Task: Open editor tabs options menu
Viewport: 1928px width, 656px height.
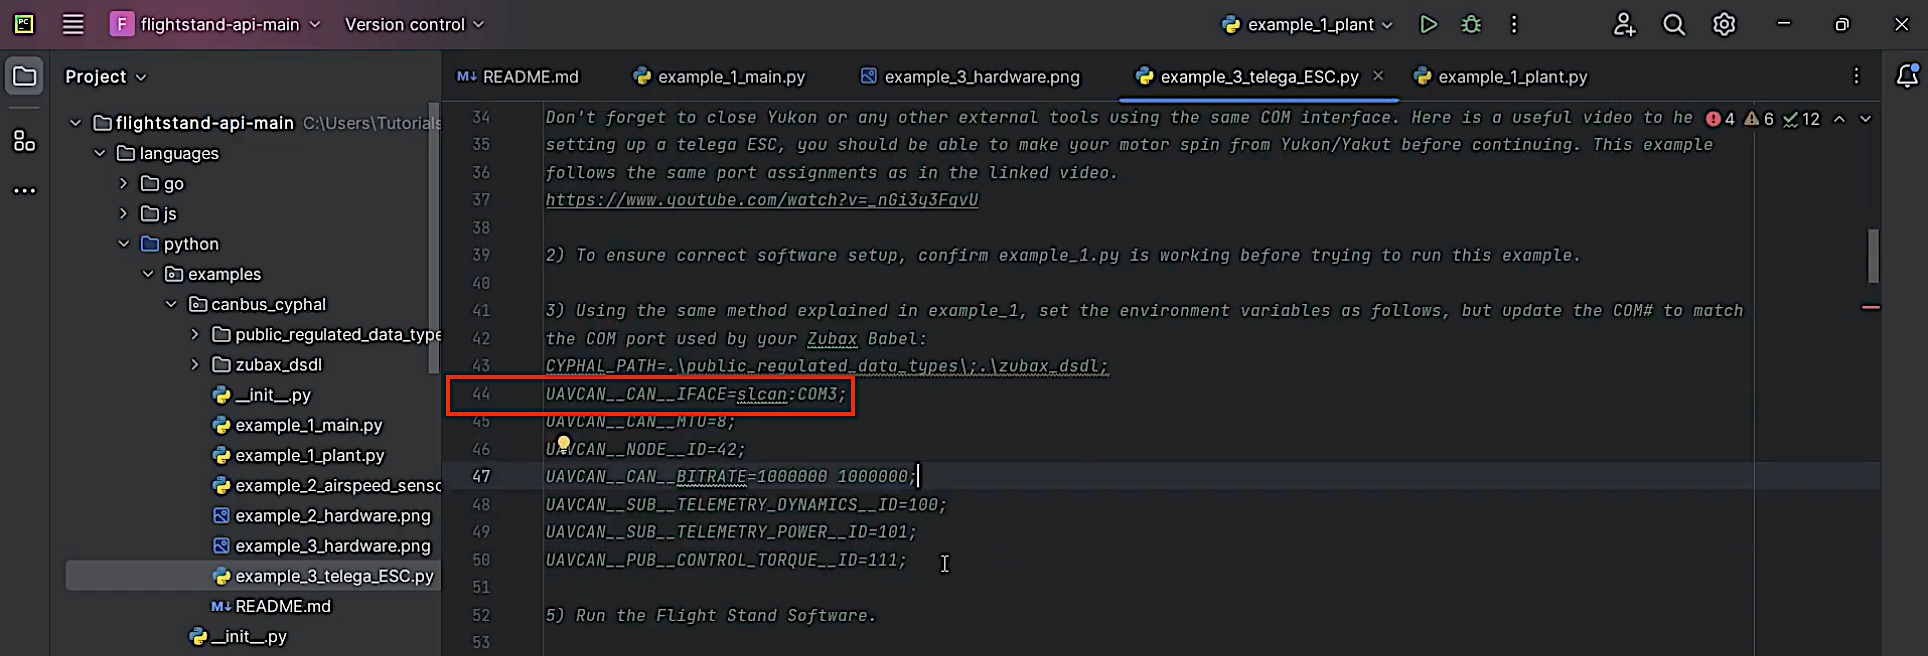Action: (1856, 76)
